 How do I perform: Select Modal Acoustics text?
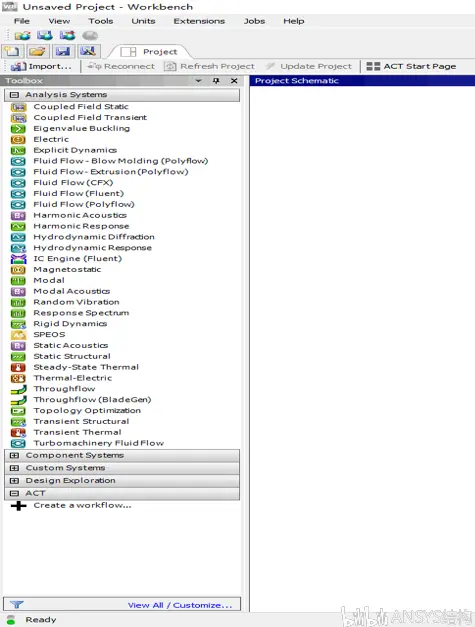[72, 292]
